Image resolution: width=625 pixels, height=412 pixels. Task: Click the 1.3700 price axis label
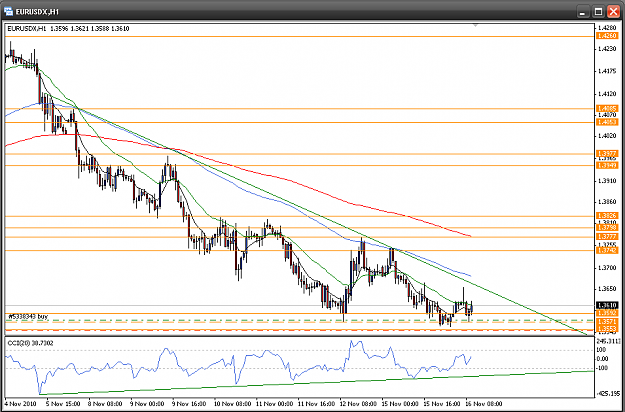[607, 268]
